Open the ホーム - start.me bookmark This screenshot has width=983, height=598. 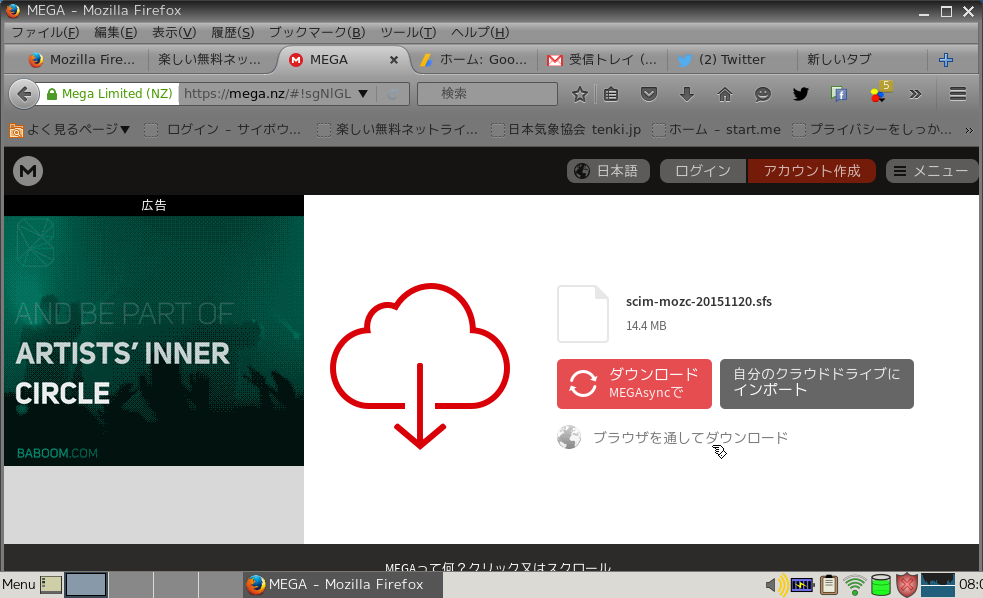717,130
